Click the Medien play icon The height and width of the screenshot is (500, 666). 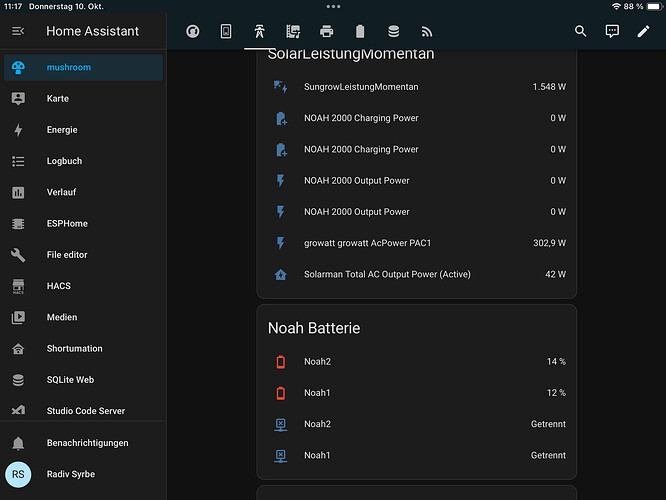click(x=18, y=317)
